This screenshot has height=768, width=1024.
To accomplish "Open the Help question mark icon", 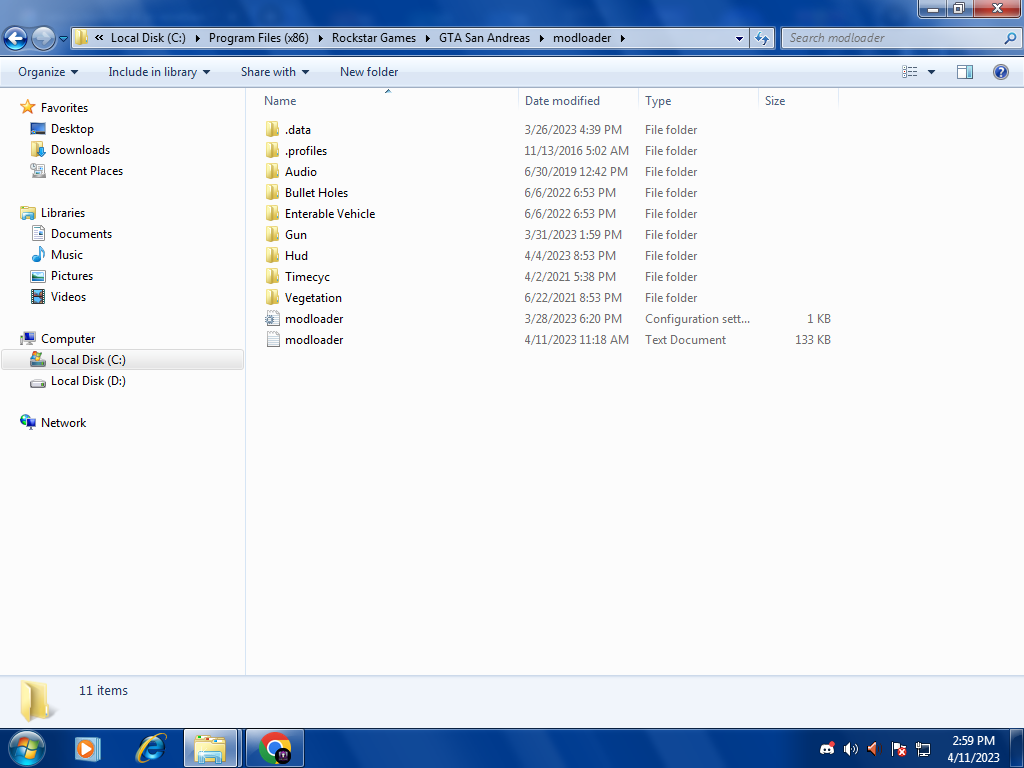I will click(x=1000, y=72).
